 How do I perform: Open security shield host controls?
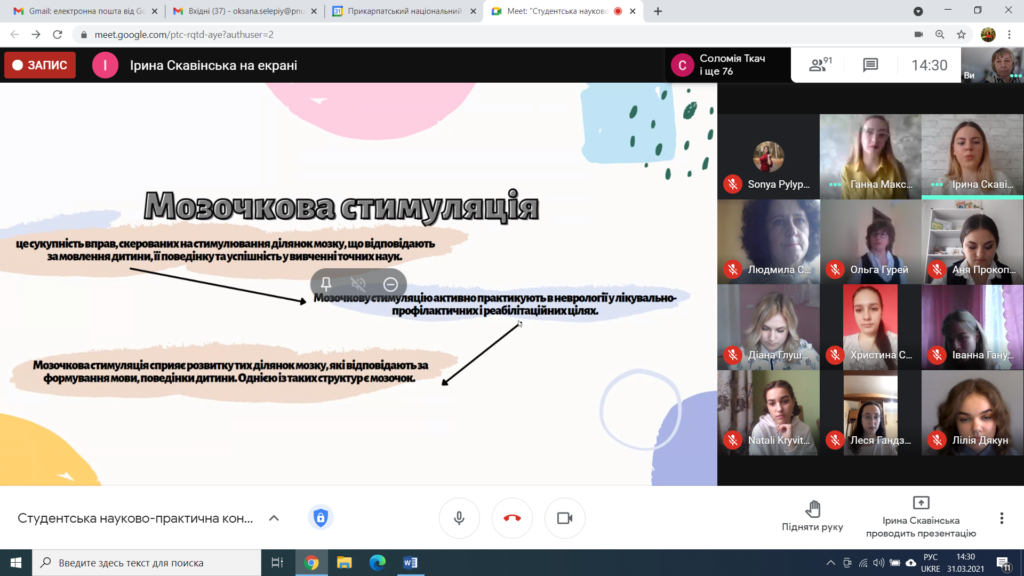point(320,518)
